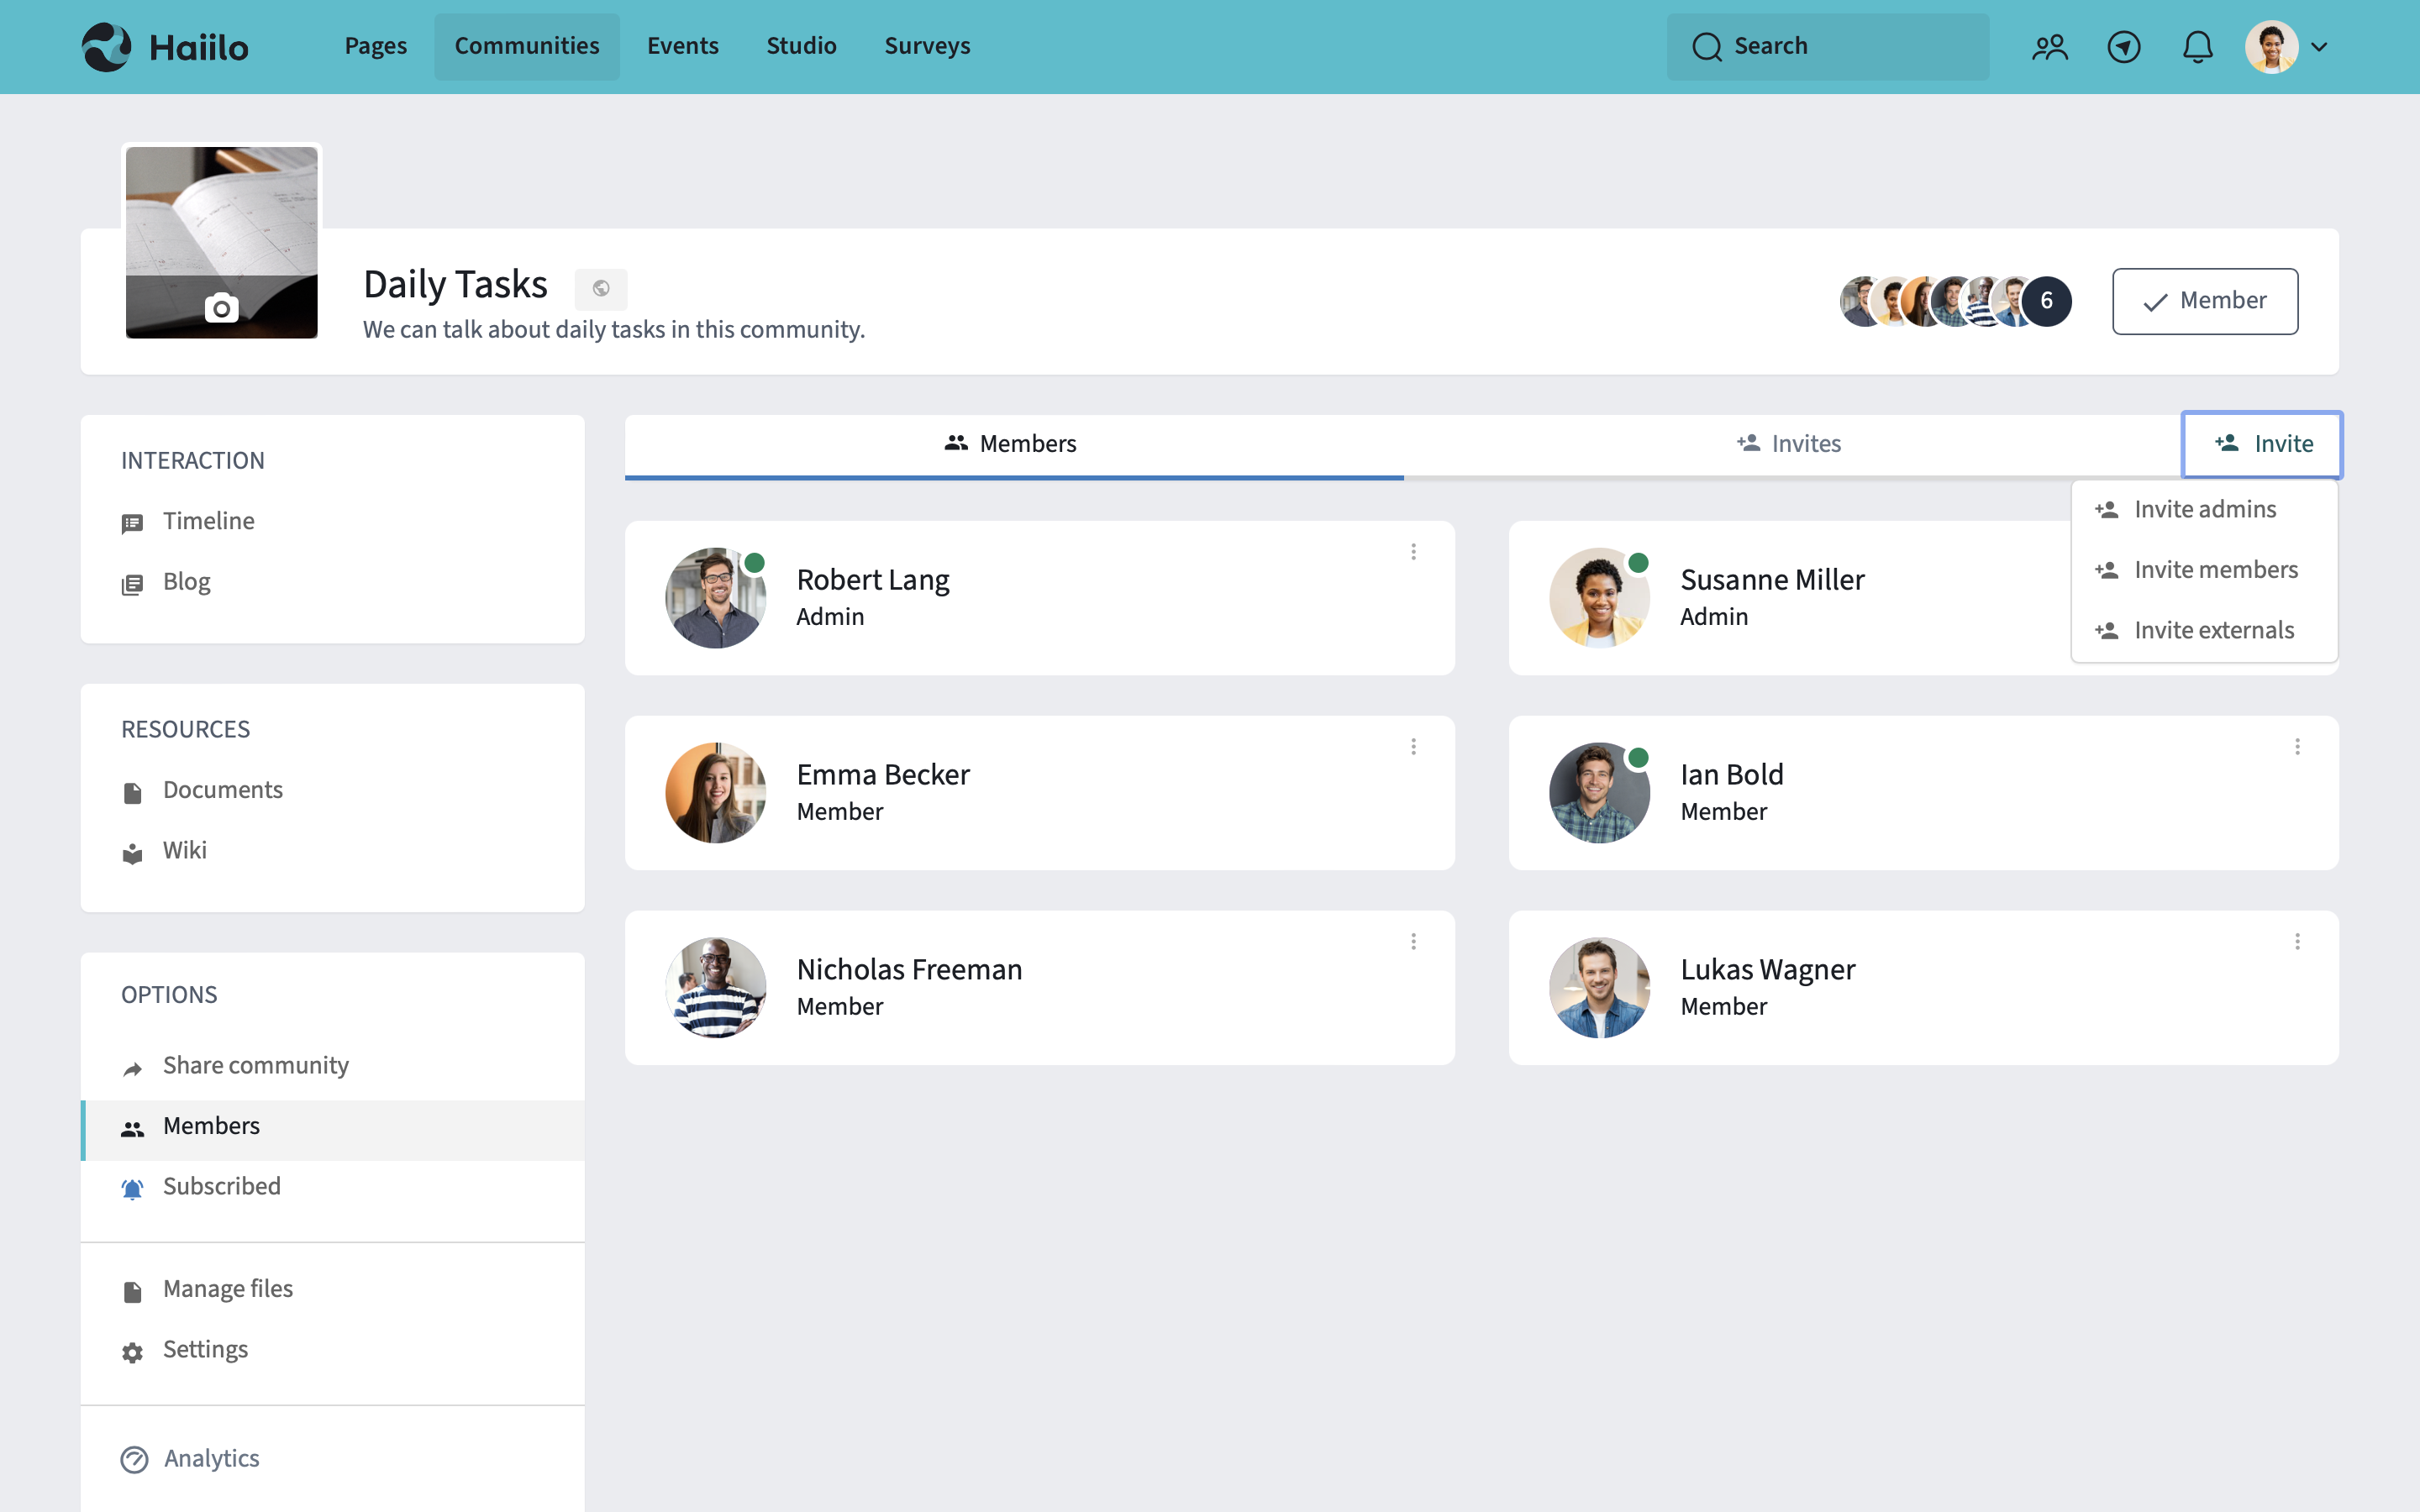The width and height of the screenshot is (2420, 1512).
Task: Open options menu for Lukas Wagner
Action: click(x=2297, y=942)
